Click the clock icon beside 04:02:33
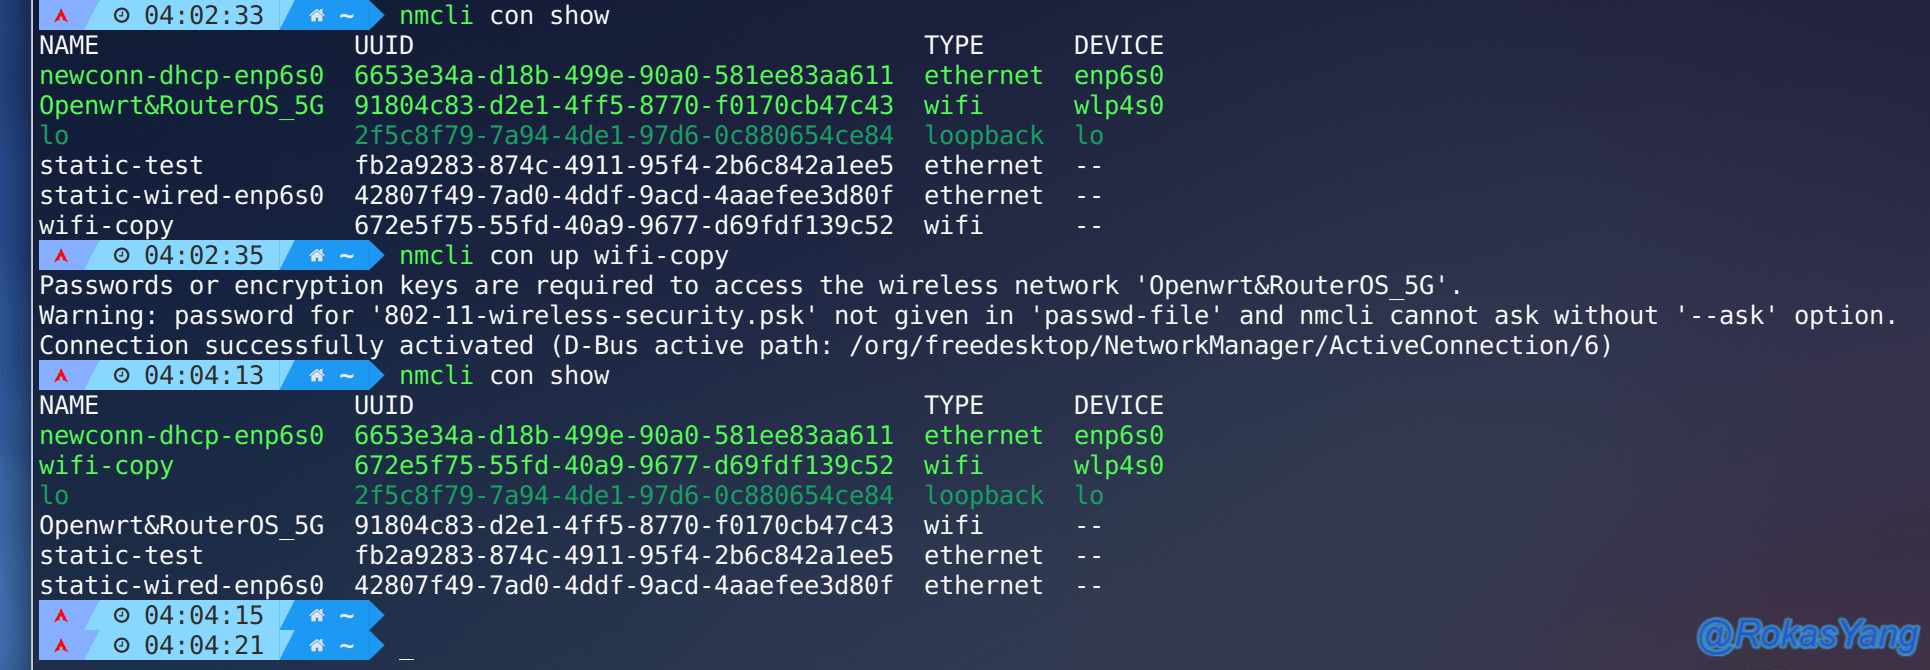 [x=122, y=16]
